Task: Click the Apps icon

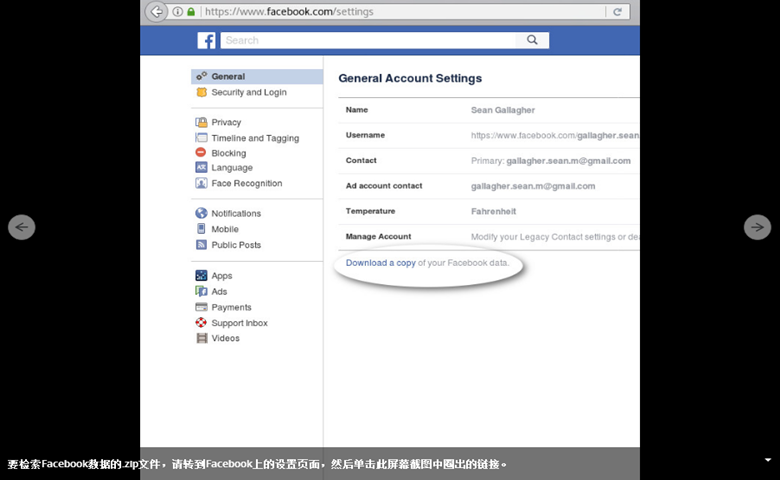Action: (x=201, y=275)
